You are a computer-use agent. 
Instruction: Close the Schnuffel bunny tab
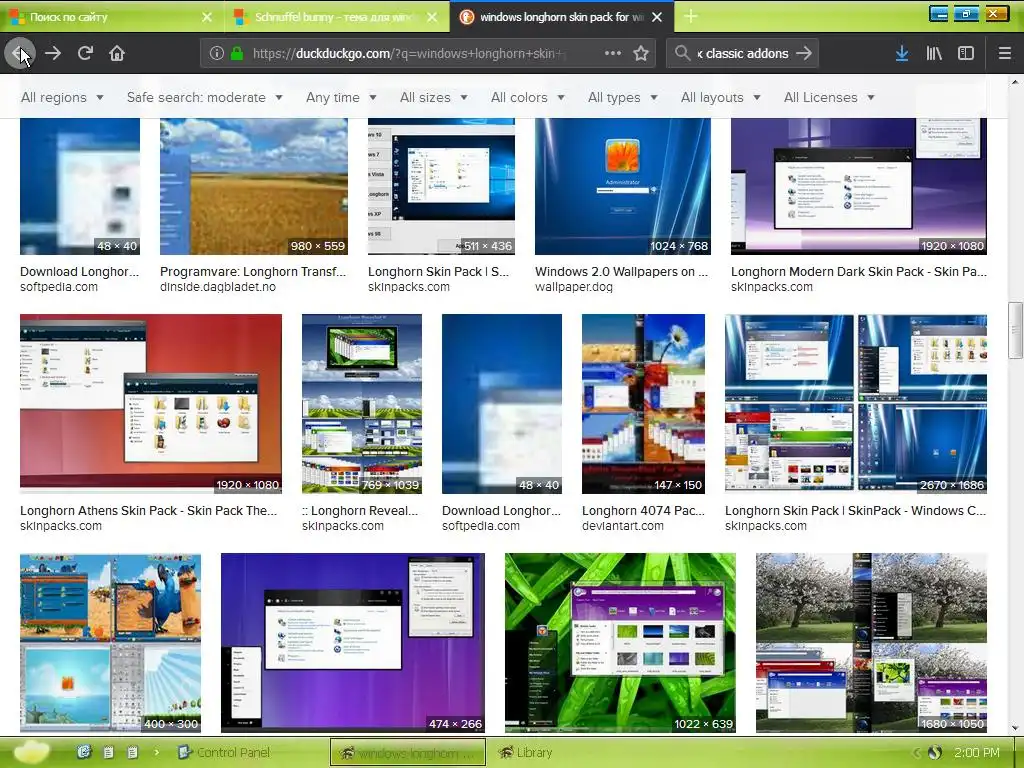click(x=432, y=17)
